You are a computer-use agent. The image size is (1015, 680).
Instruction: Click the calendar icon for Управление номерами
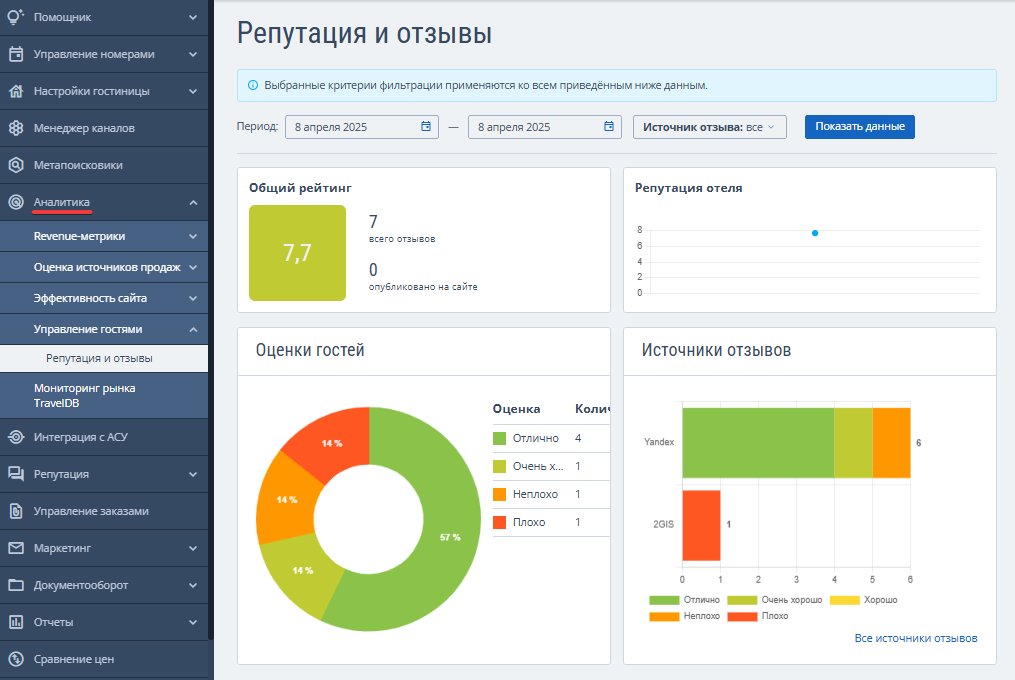[x=16, y=54]
